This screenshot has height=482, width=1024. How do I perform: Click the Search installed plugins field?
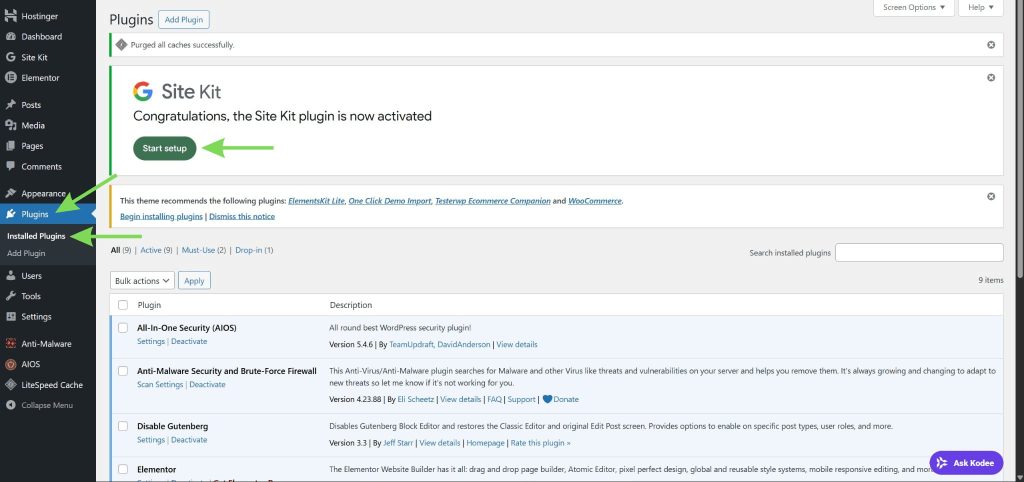point(919,253)
